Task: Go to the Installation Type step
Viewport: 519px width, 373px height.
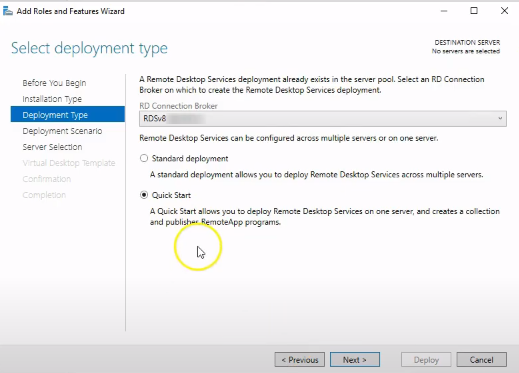Action: coord(52,99)
